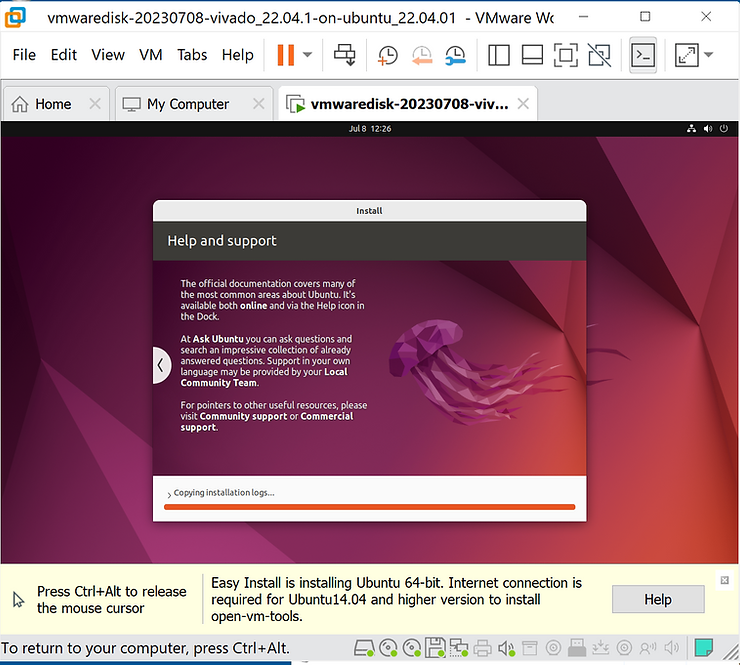The width and height of the screenshot is (740, 665).
Task: Open the Commercial support link
Action: 267,422
